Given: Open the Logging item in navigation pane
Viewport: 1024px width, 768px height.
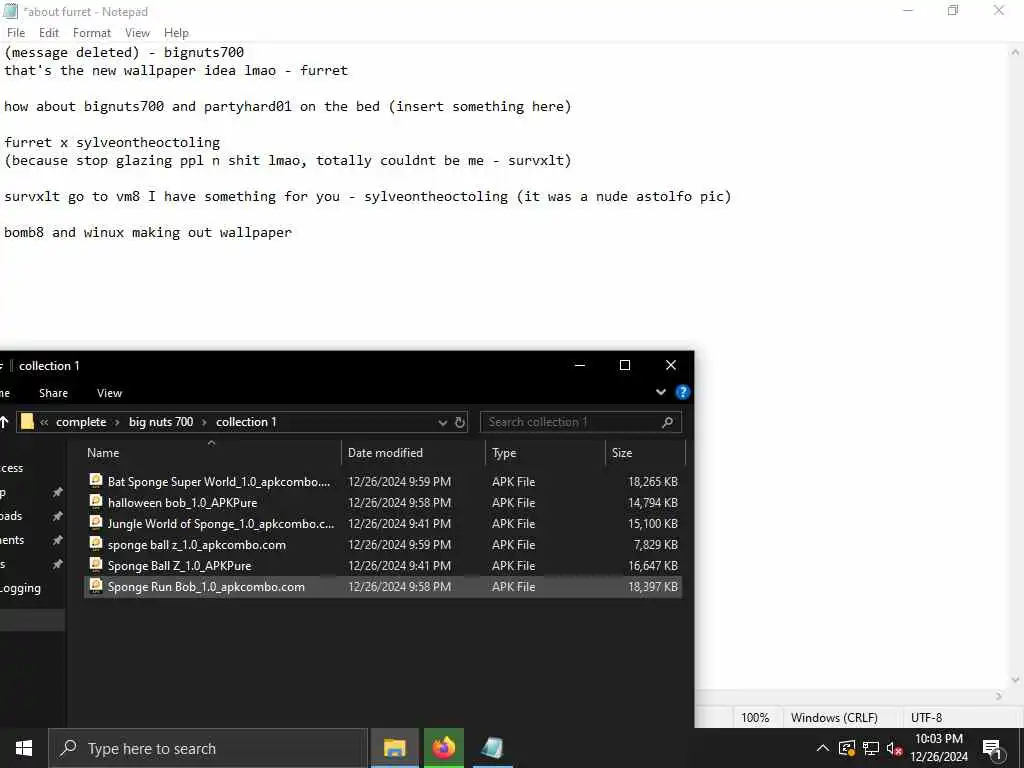Looking at the screenshot, I should tap(20, 588).
